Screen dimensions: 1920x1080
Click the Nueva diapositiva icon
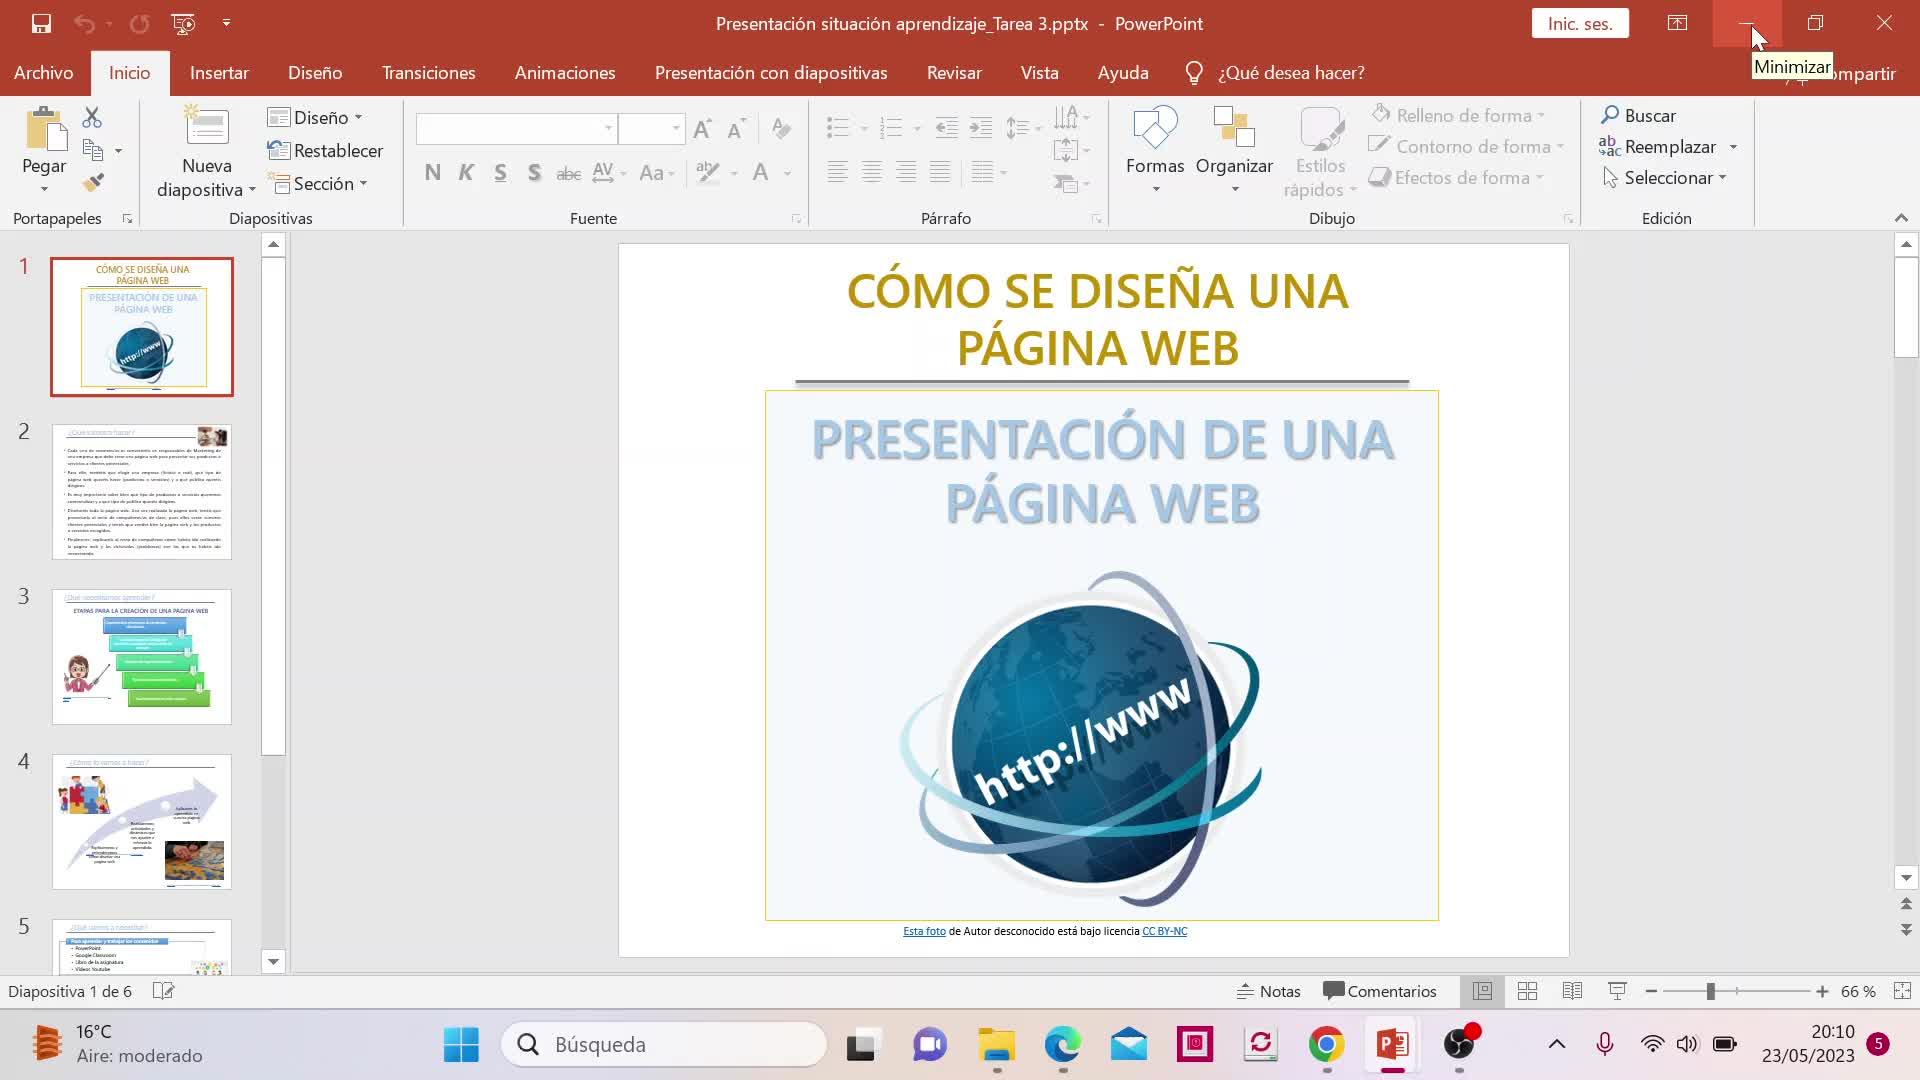tap(207, 128)
